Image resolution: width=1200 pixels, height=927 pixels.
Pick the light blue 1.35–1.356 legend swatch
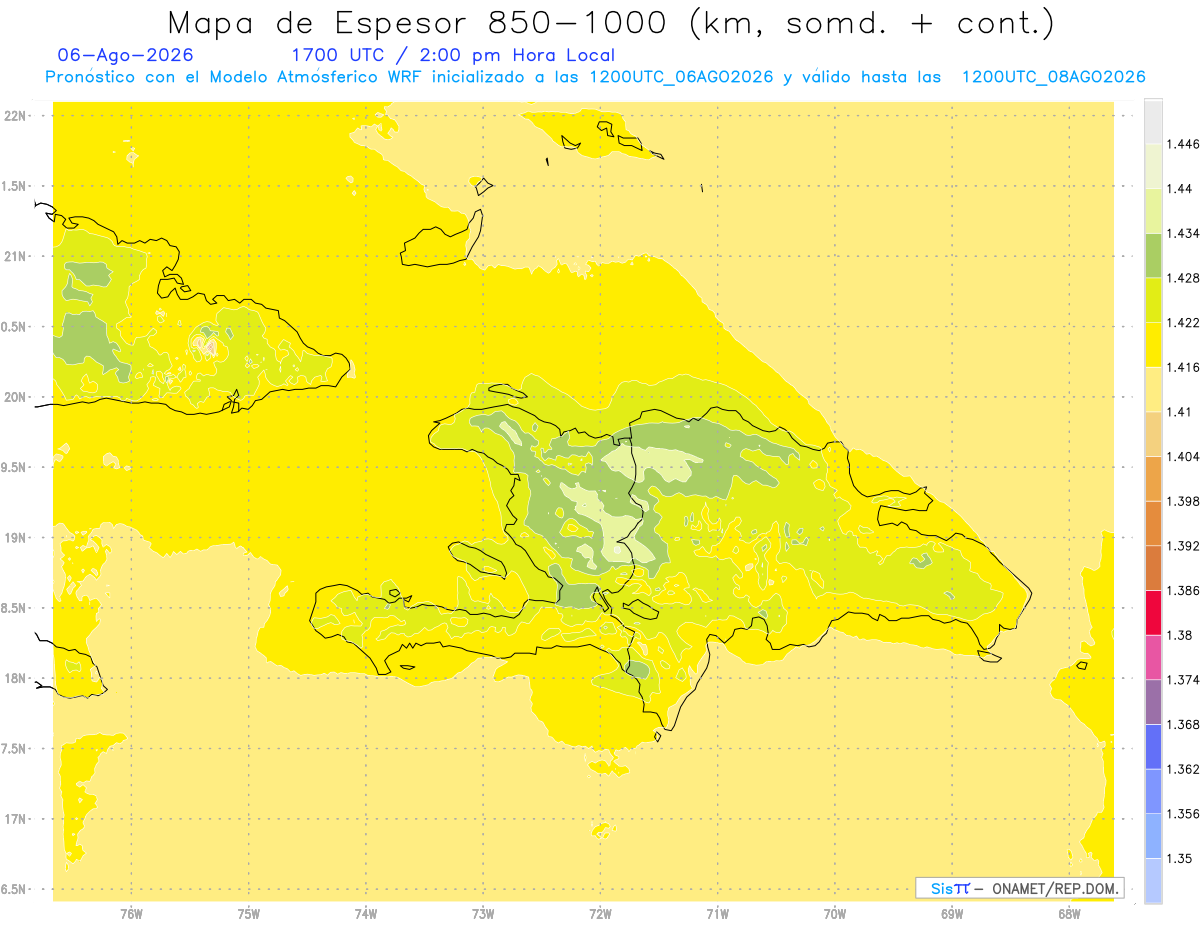coord(1153,835)
